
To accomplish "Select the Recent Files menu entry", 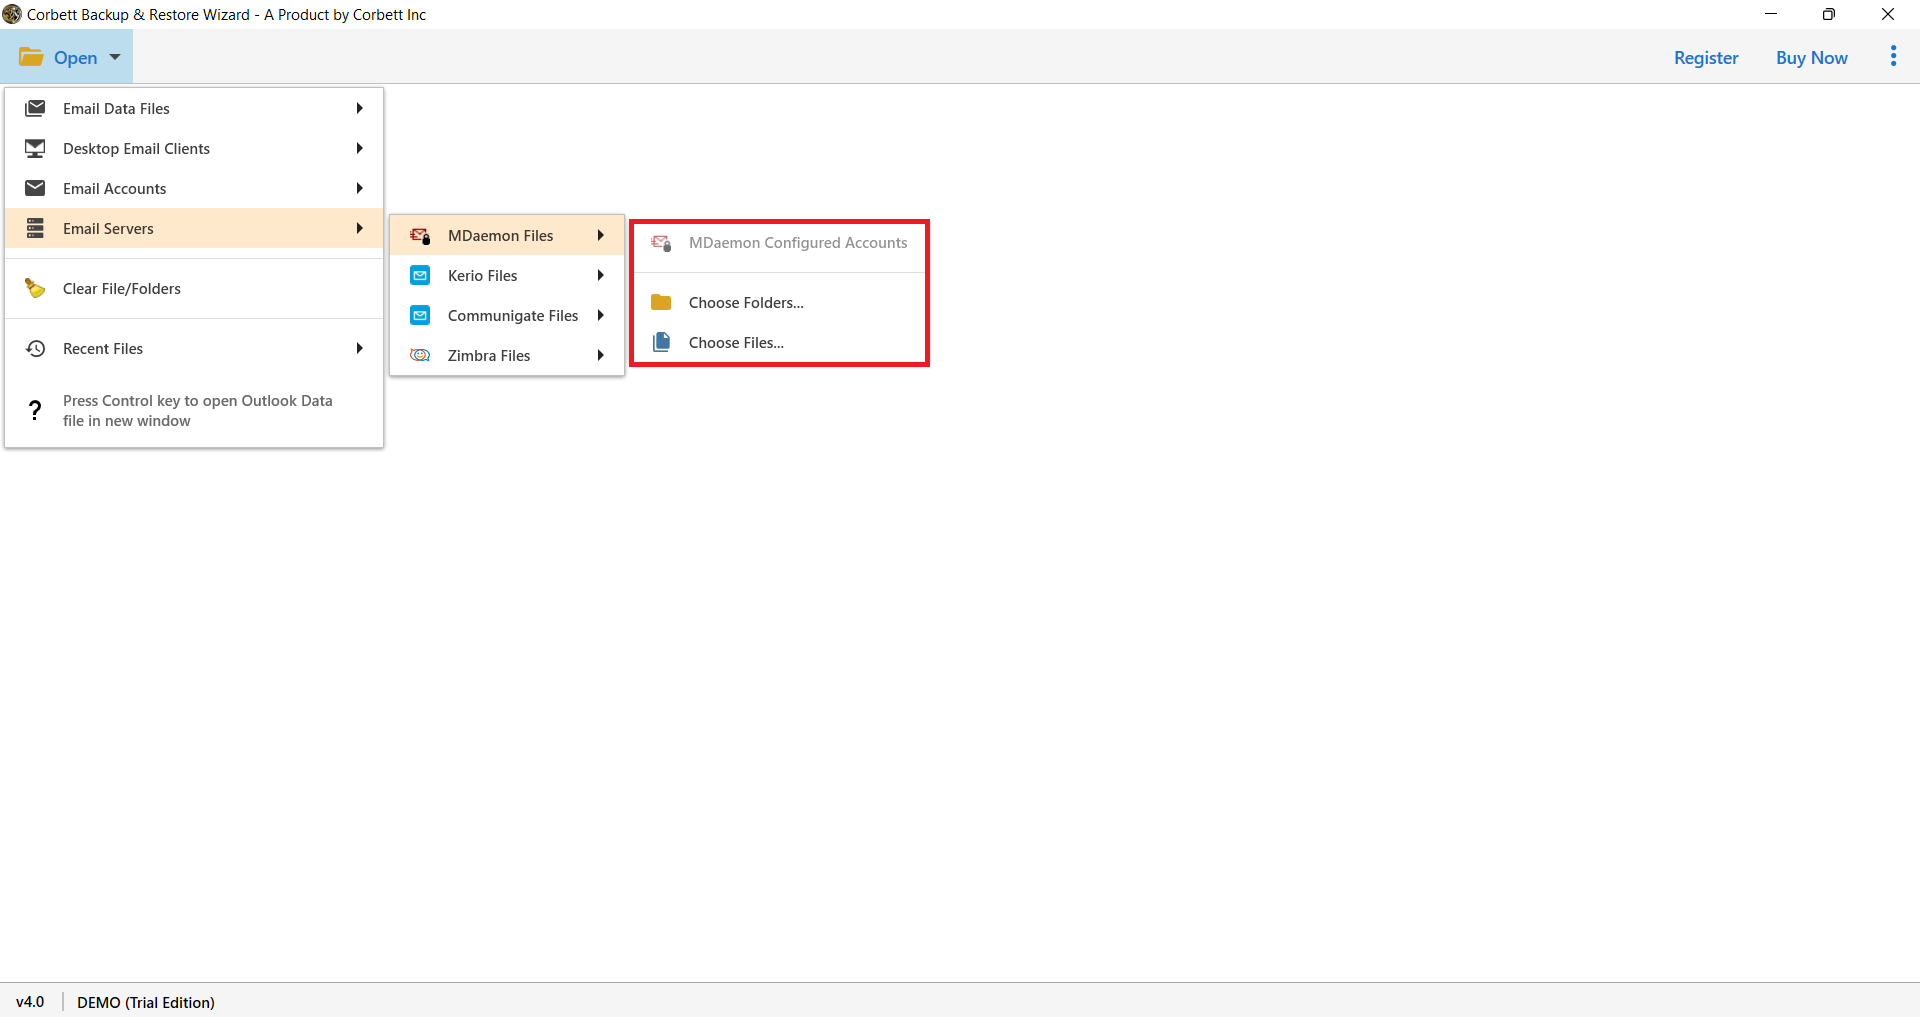I will pos(194,348).
